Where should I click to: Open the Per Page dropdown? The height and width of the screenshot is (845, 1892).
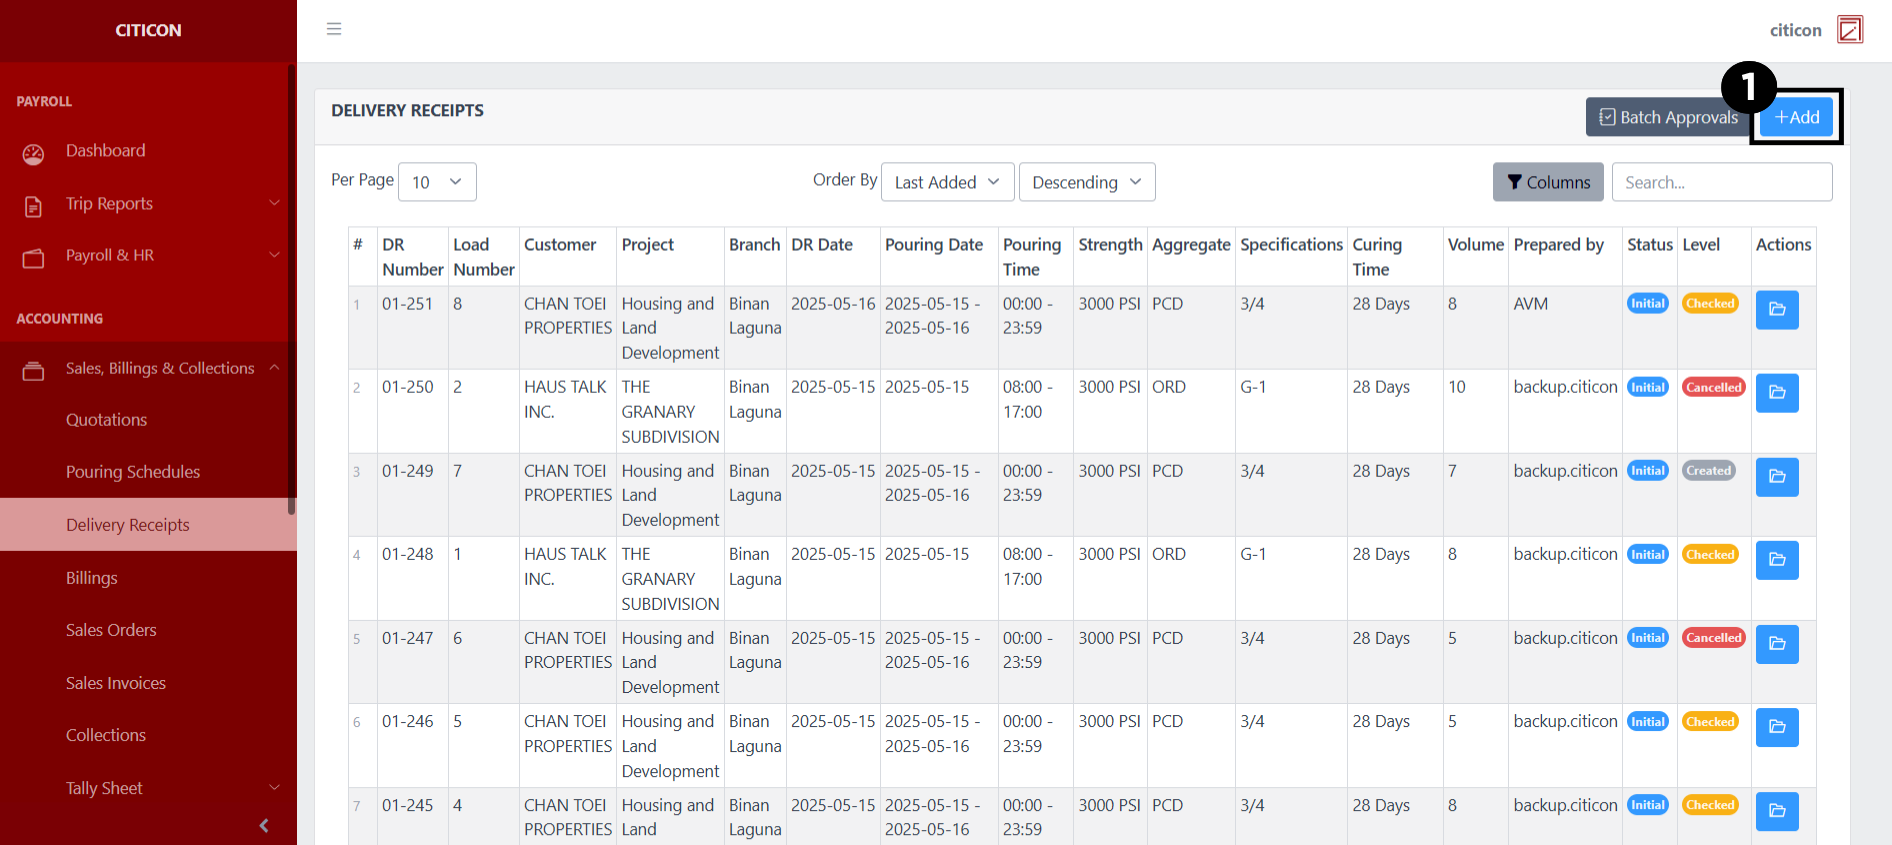point(437,182)
